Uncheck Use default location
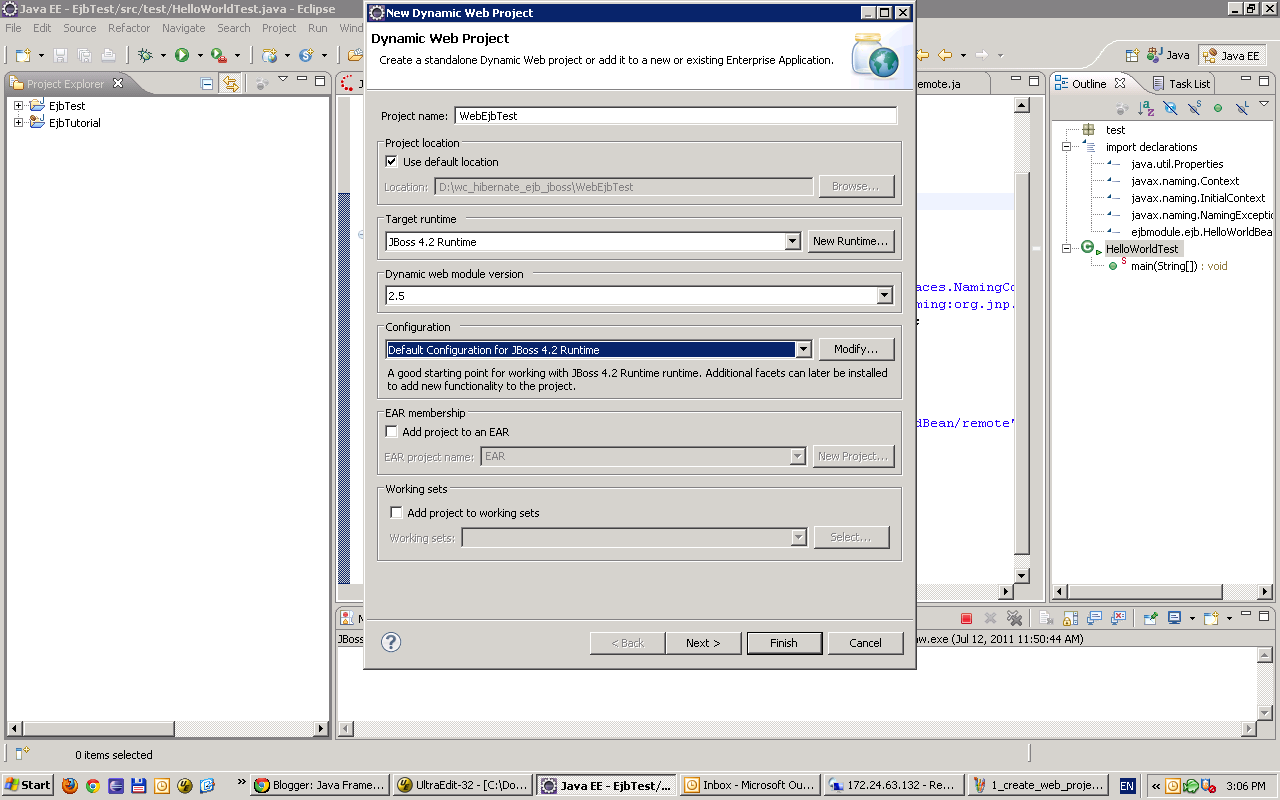Screen dimensions: 1280x800 coord(392,161)
